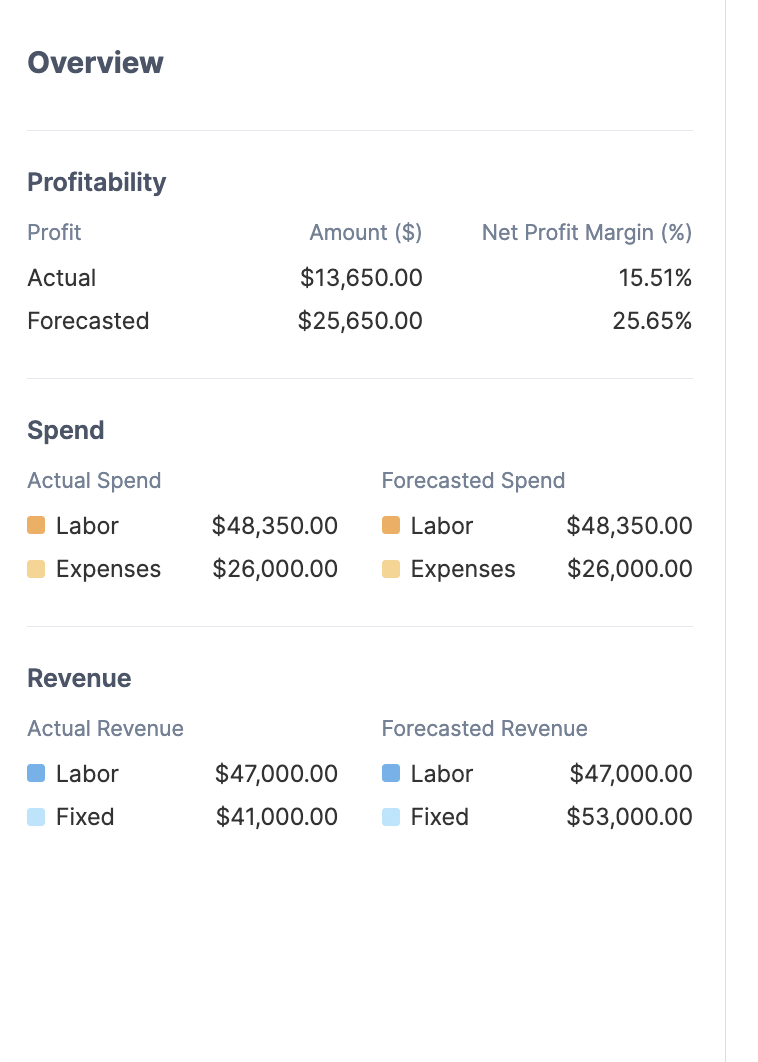Click the Forecasted row label in Profitability
Screen dimensions: 758x1062
pos(88,321)
